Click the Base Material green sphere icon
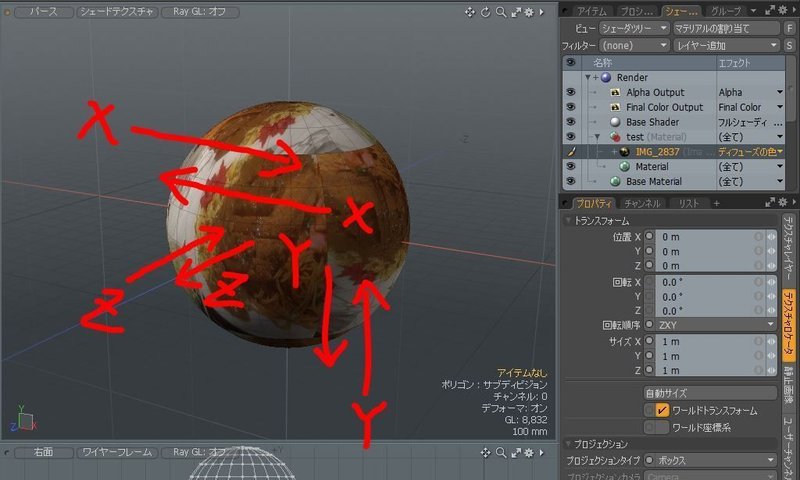The image size is (800, 480). [x=615, y=182]
